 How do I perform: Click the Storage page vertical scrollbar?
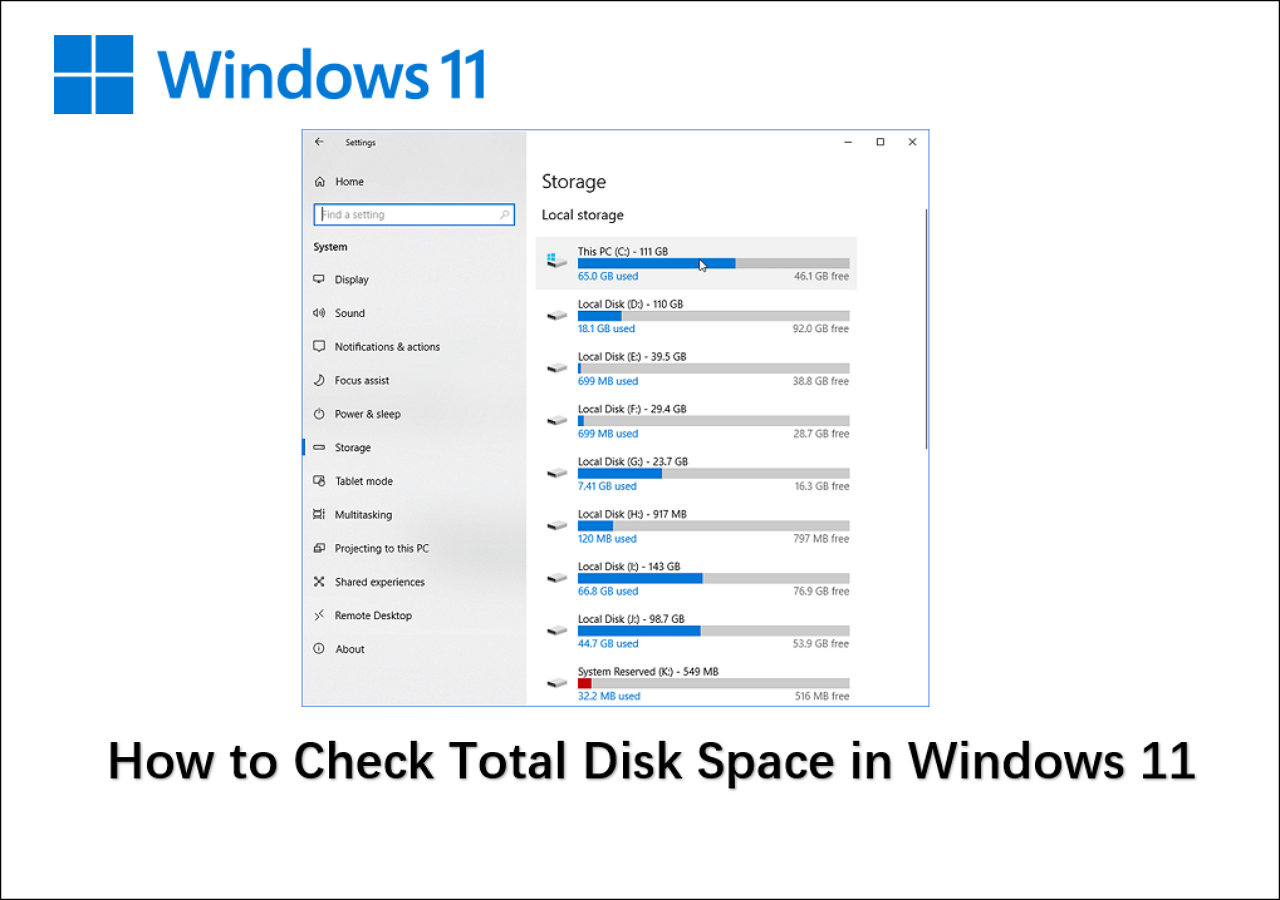926,328
